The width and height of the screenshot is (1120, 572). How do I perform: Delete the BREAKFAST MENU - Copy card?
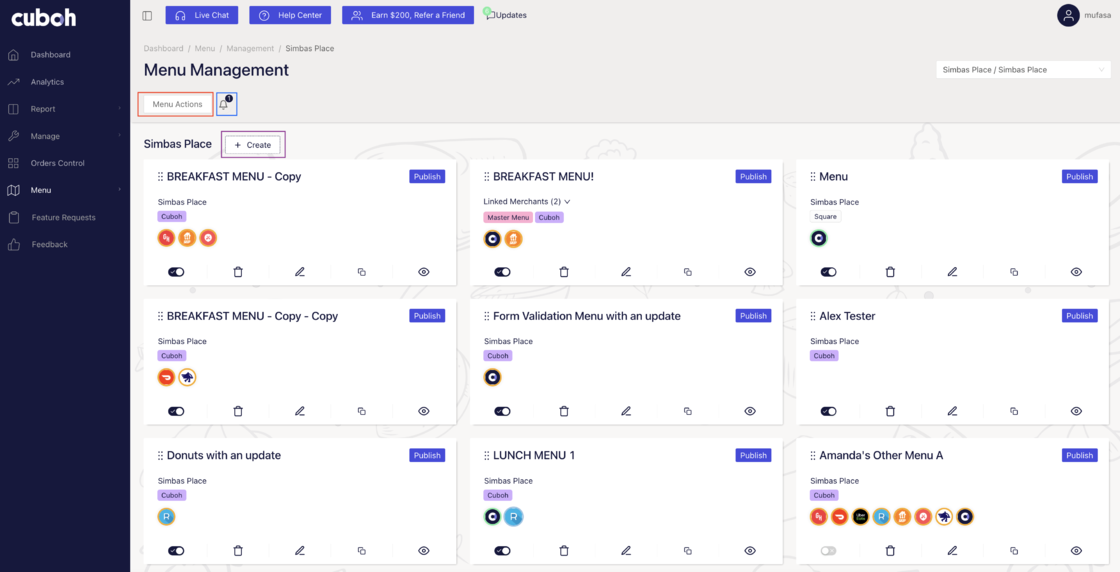tap(238, 272)
